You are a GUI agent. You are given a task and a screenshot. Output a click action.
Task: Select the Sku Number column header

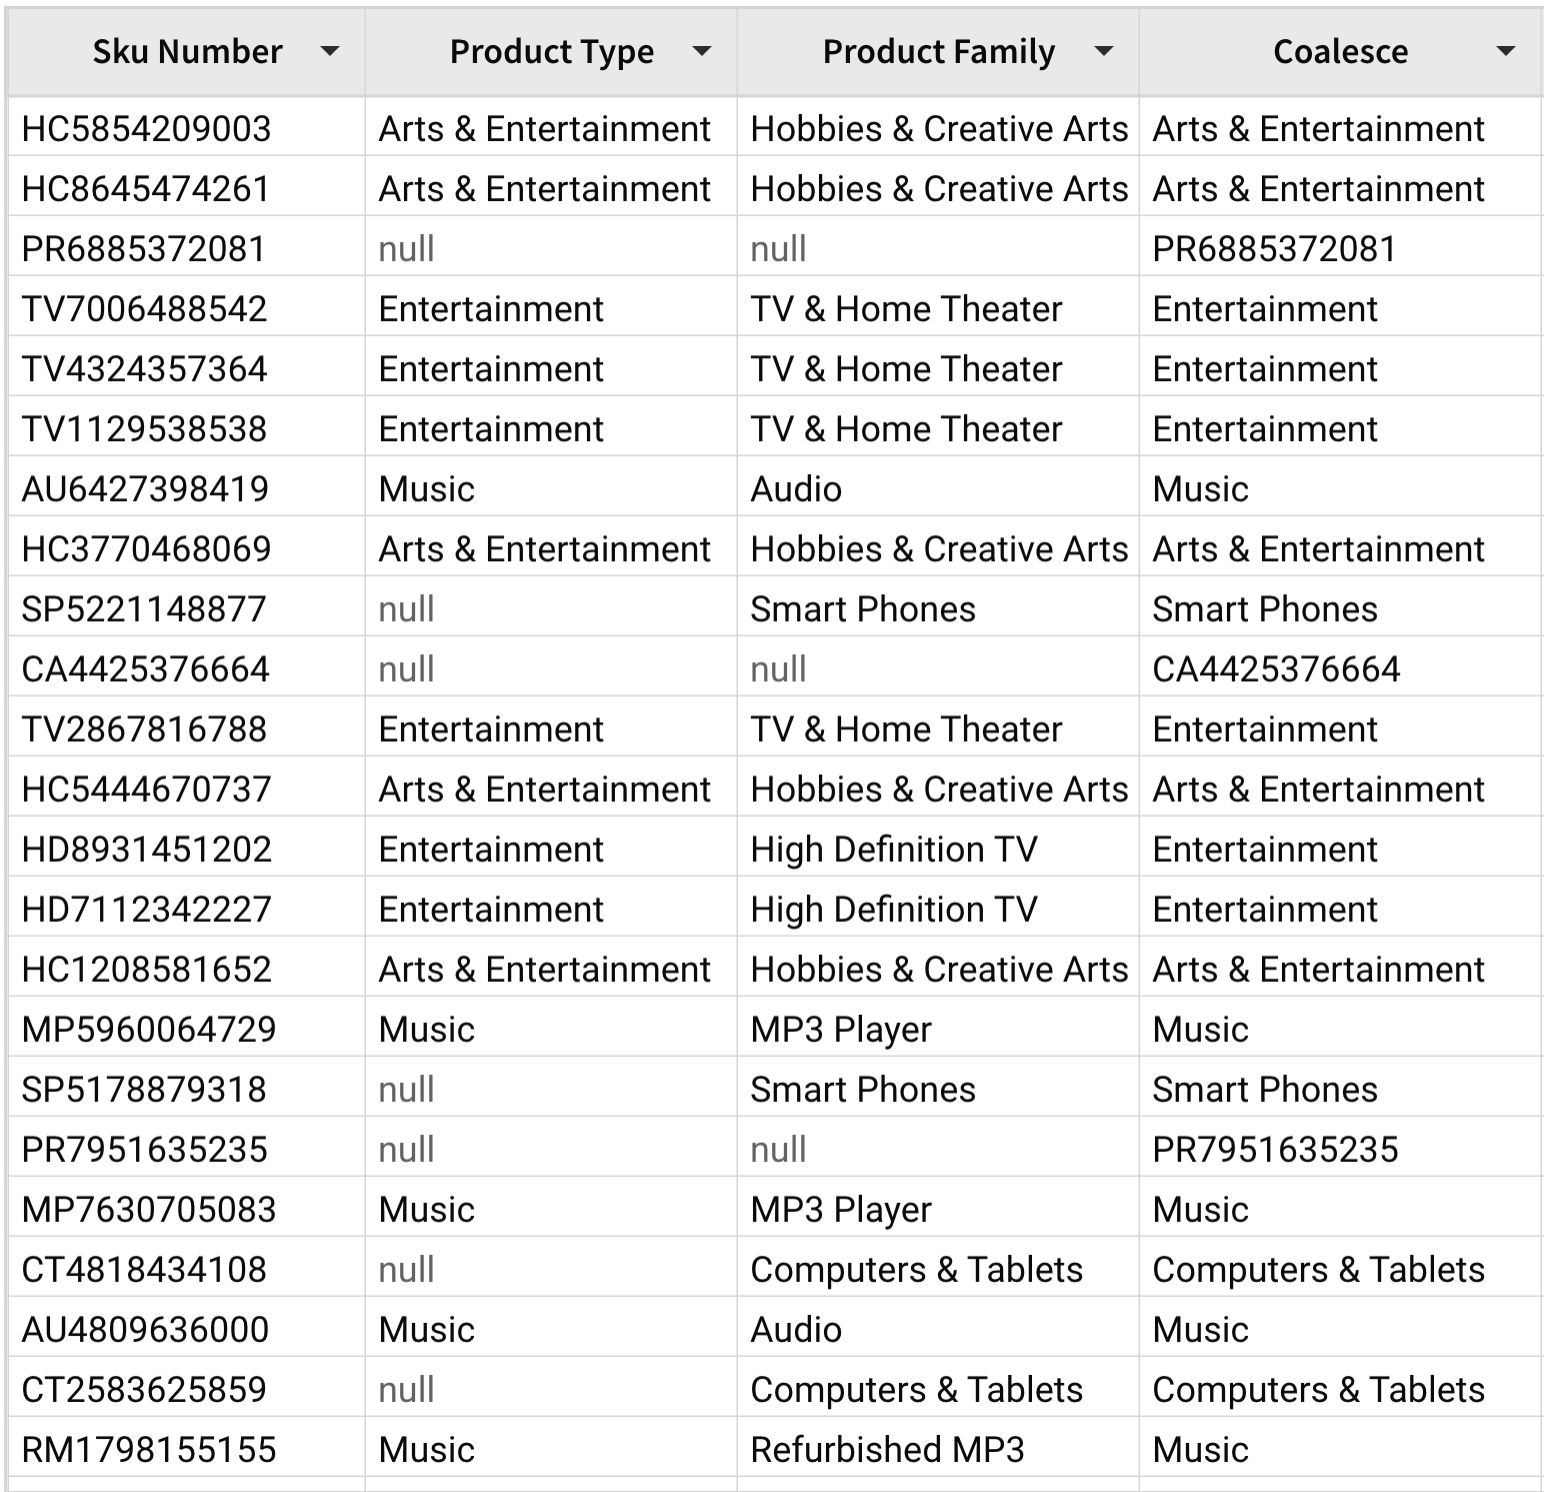187,52
